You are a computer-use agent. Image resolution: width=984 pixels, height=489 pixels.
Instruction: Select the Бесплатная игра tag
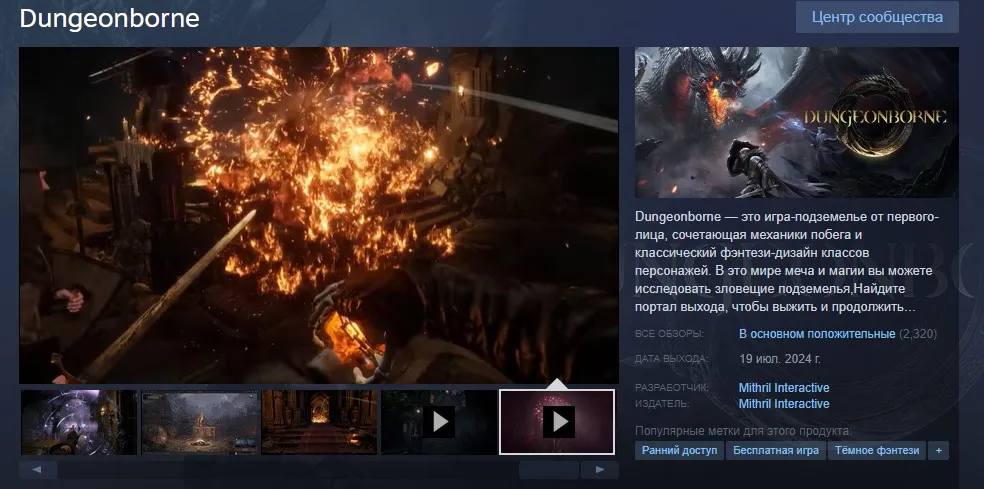tap(776, 451)
